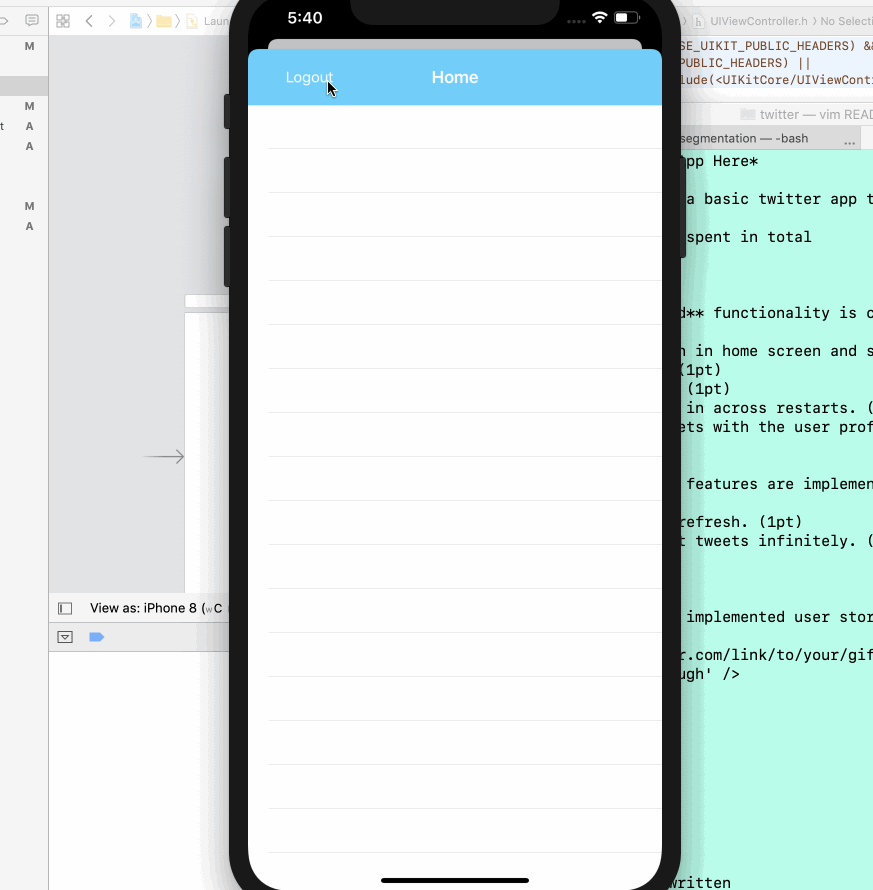Viewport: 873px width, 890px height.
Task: Click the blue project icon in jump bar
Action: point(136,21)
